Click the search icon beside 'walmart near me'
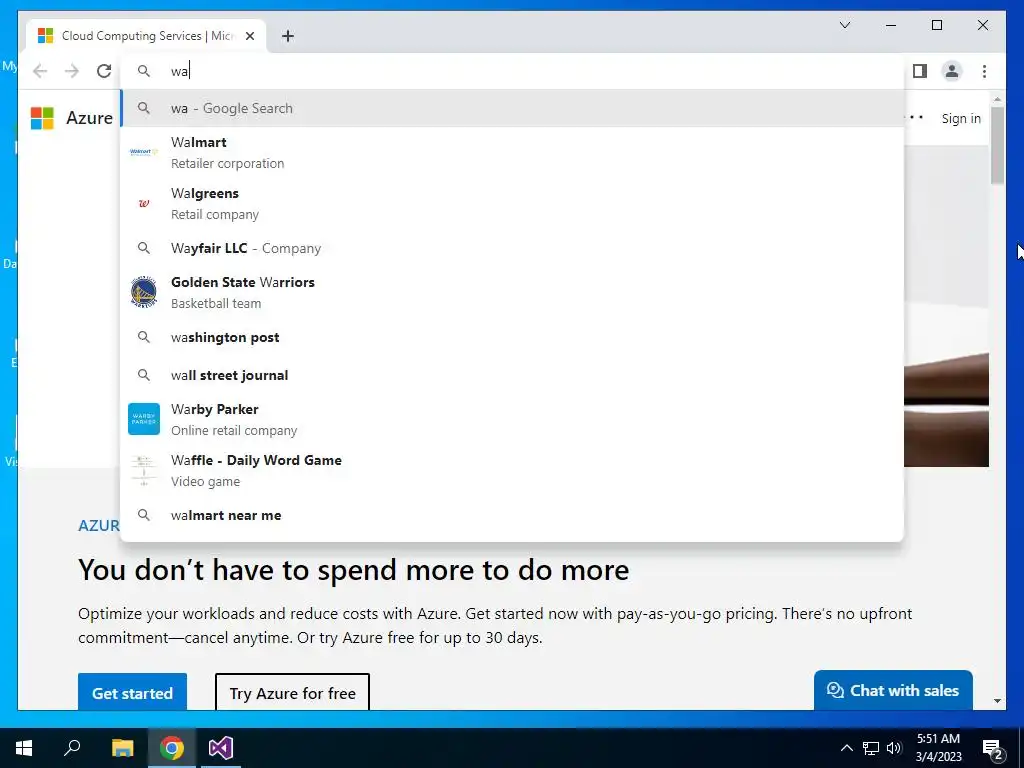 pos(144,515)
